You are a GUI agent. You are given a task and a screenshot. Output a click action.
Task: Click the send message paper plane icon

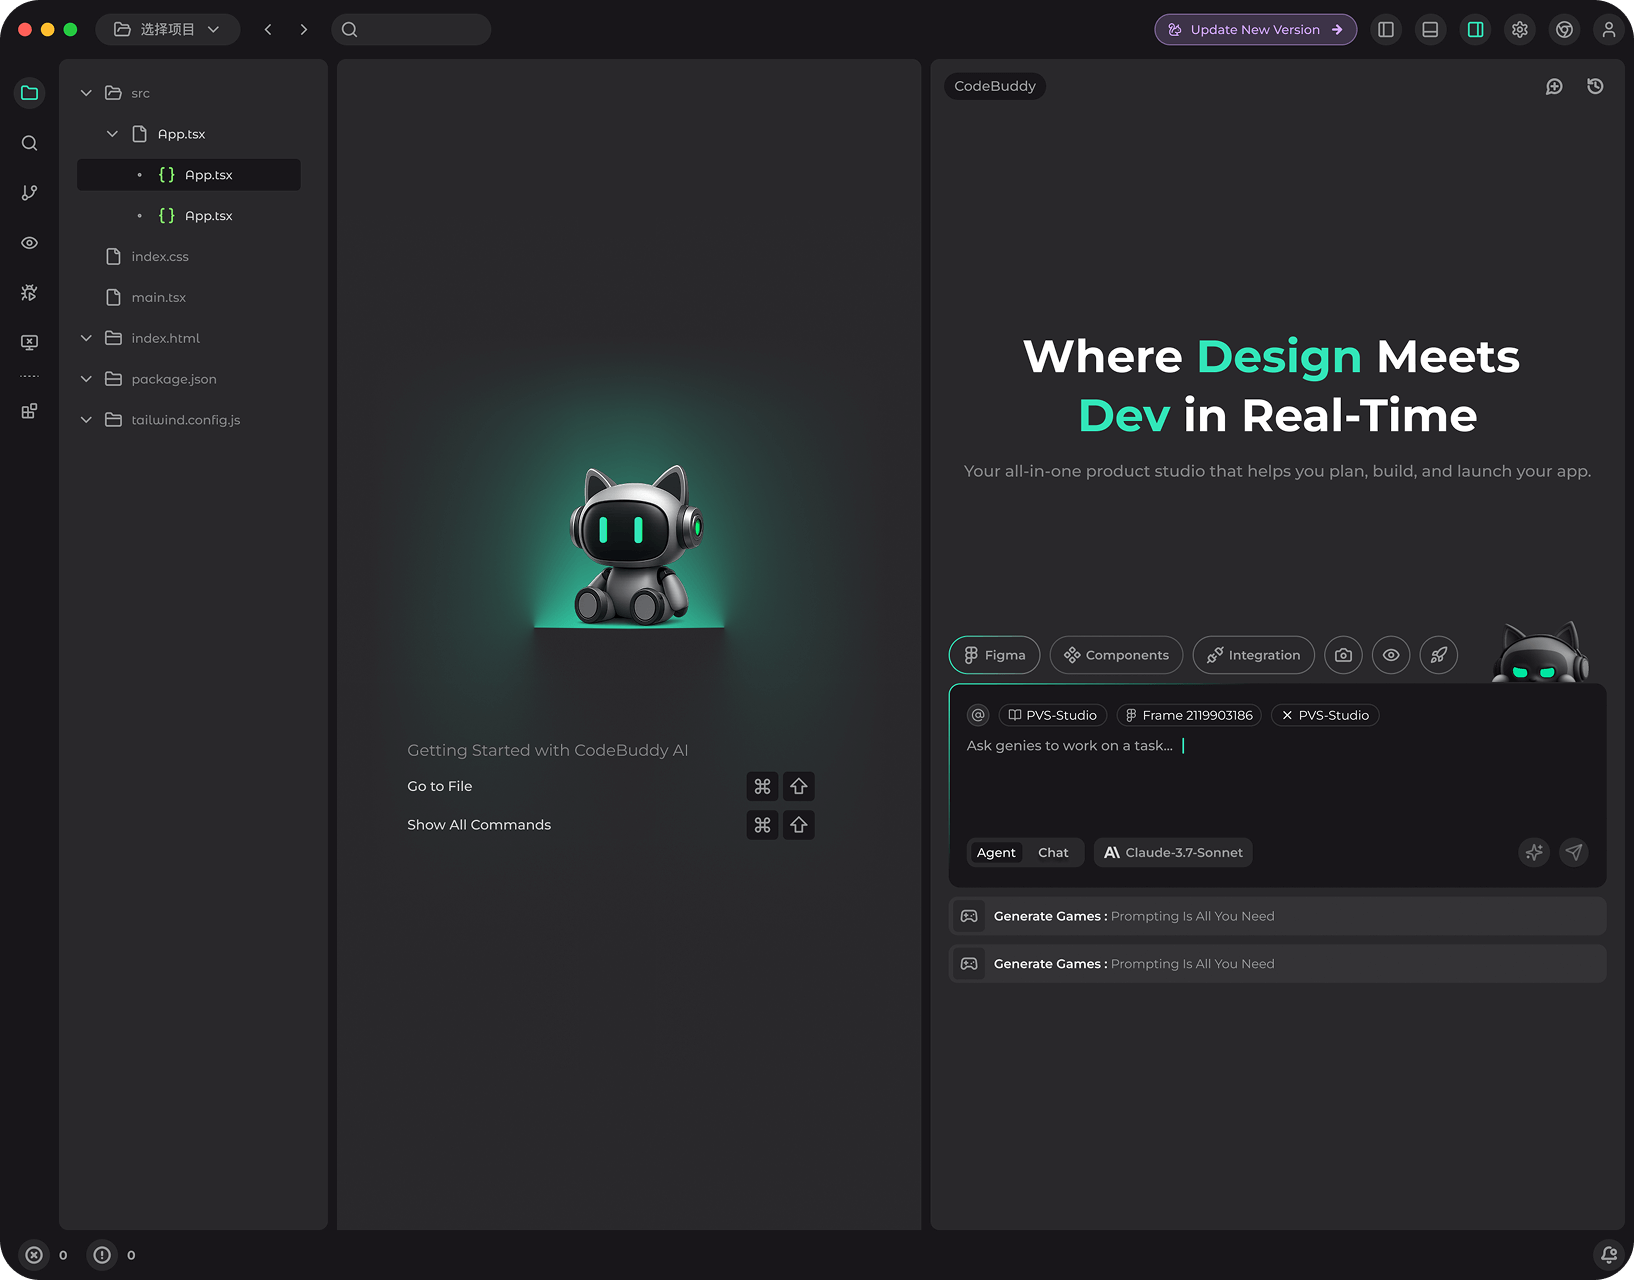coord(1573,852)
